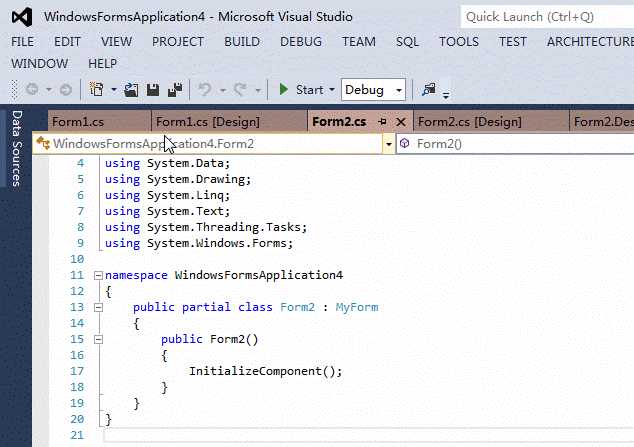This screenshot has height=447, width=634.
Task: Open the TOOLS menu
Action: pos(459,42)
